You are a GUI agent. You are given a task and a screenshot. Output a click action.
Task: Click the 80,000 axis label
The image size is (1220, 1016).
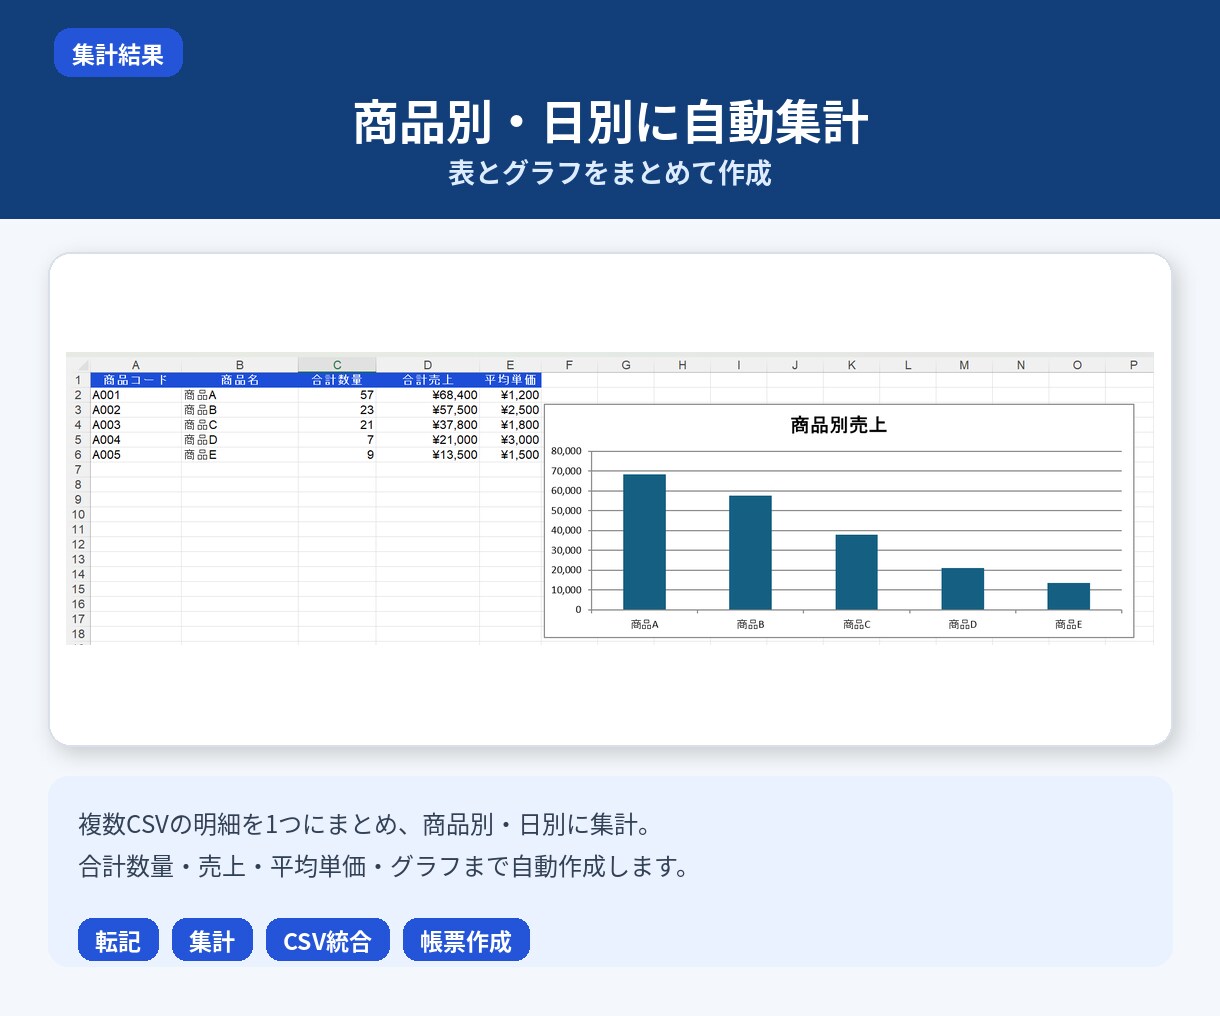[566, 451]
